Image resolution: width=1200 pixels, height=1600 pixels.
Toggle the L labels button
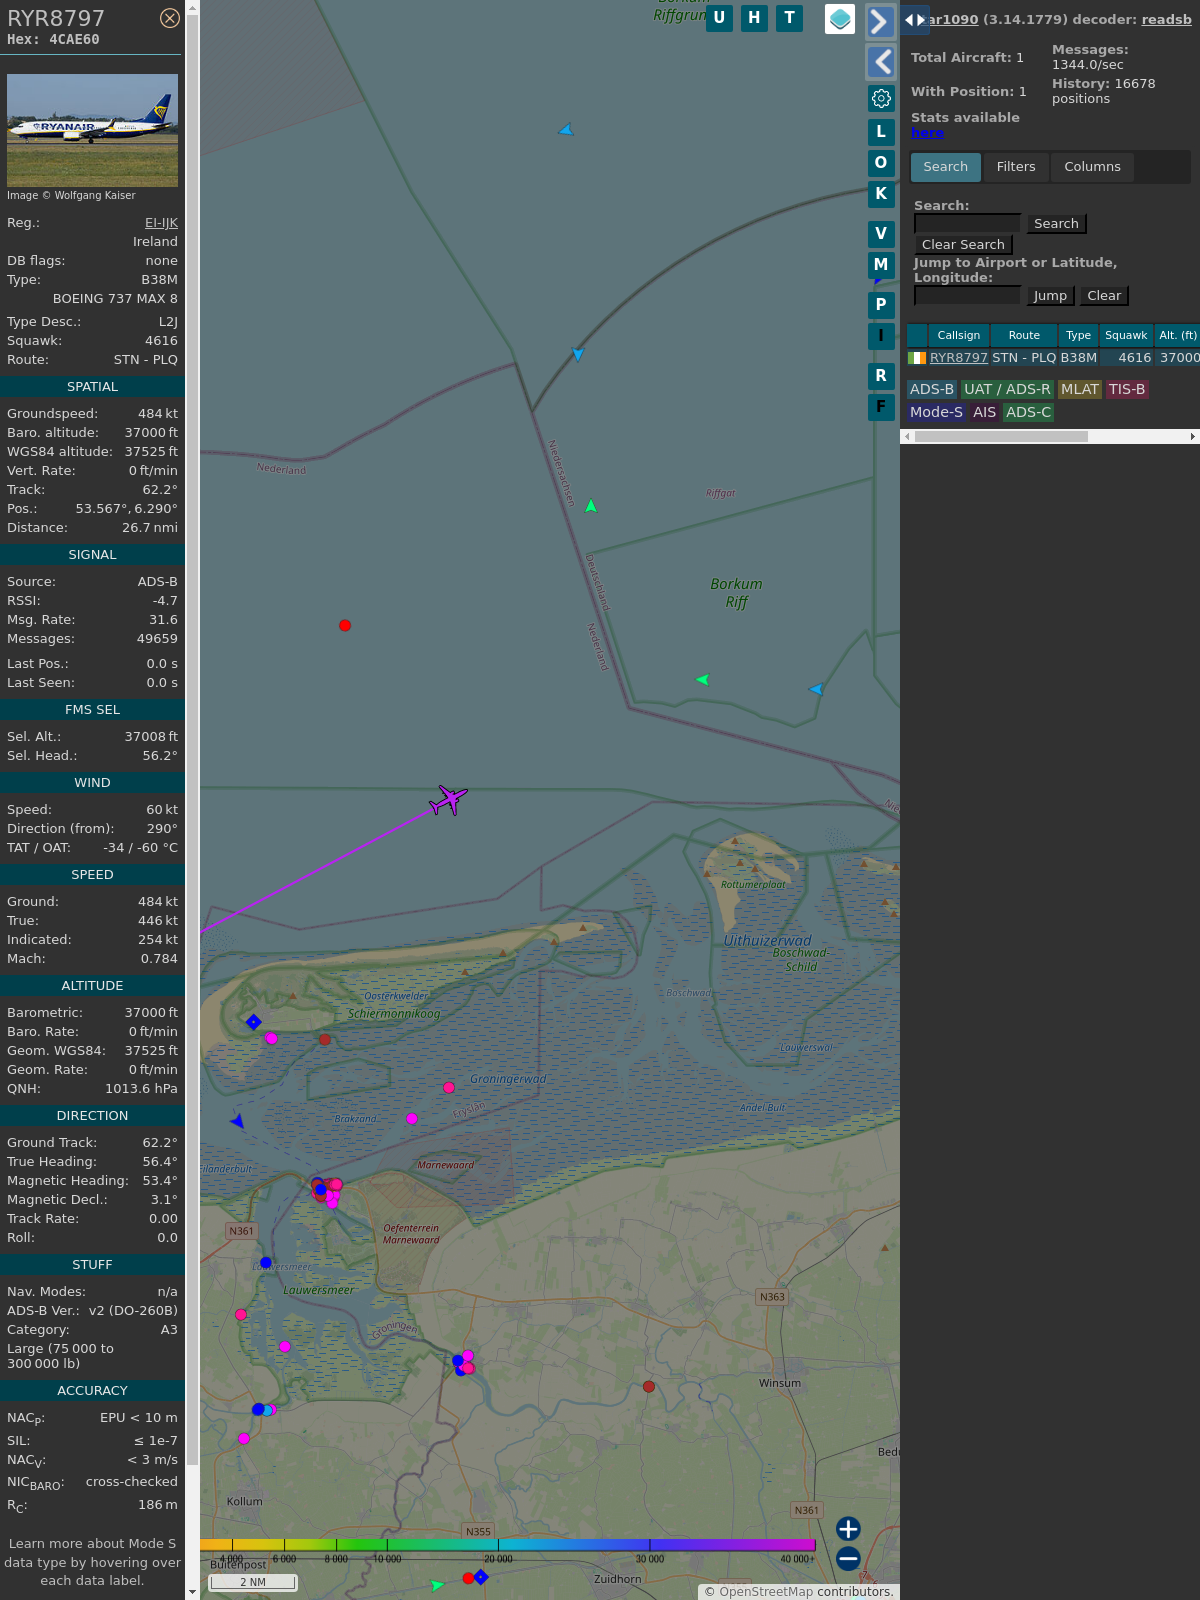pyautogui.click(x=881, y=132)
